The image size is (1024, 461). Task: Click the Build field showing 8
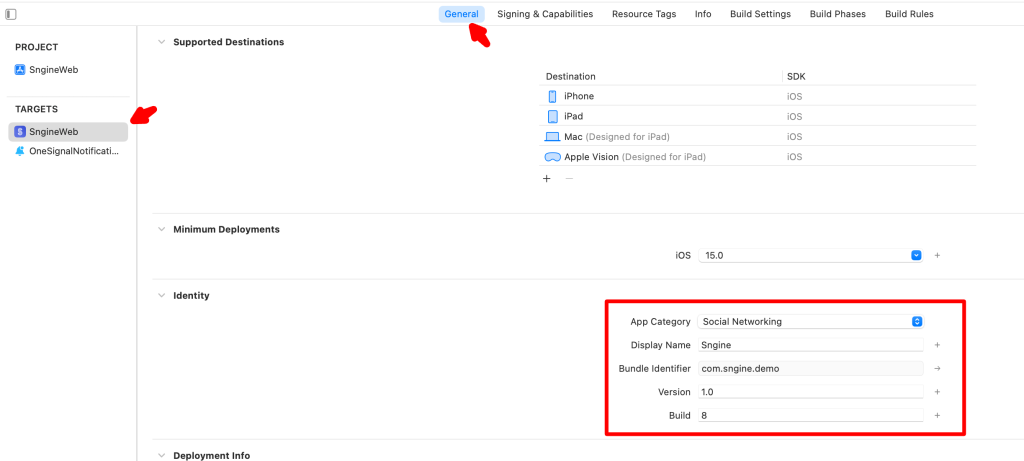pos(810,416)
